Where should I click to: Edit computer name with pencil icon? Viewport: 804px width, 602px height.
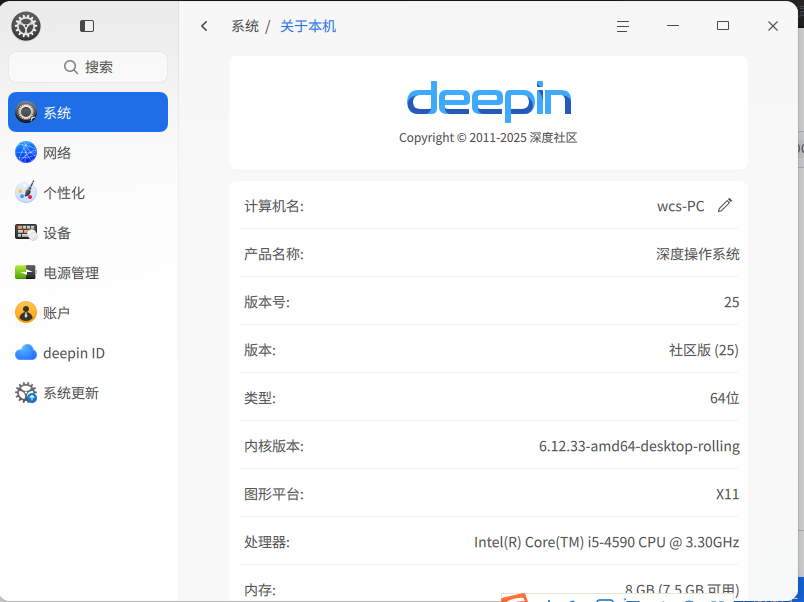point(725,205)
